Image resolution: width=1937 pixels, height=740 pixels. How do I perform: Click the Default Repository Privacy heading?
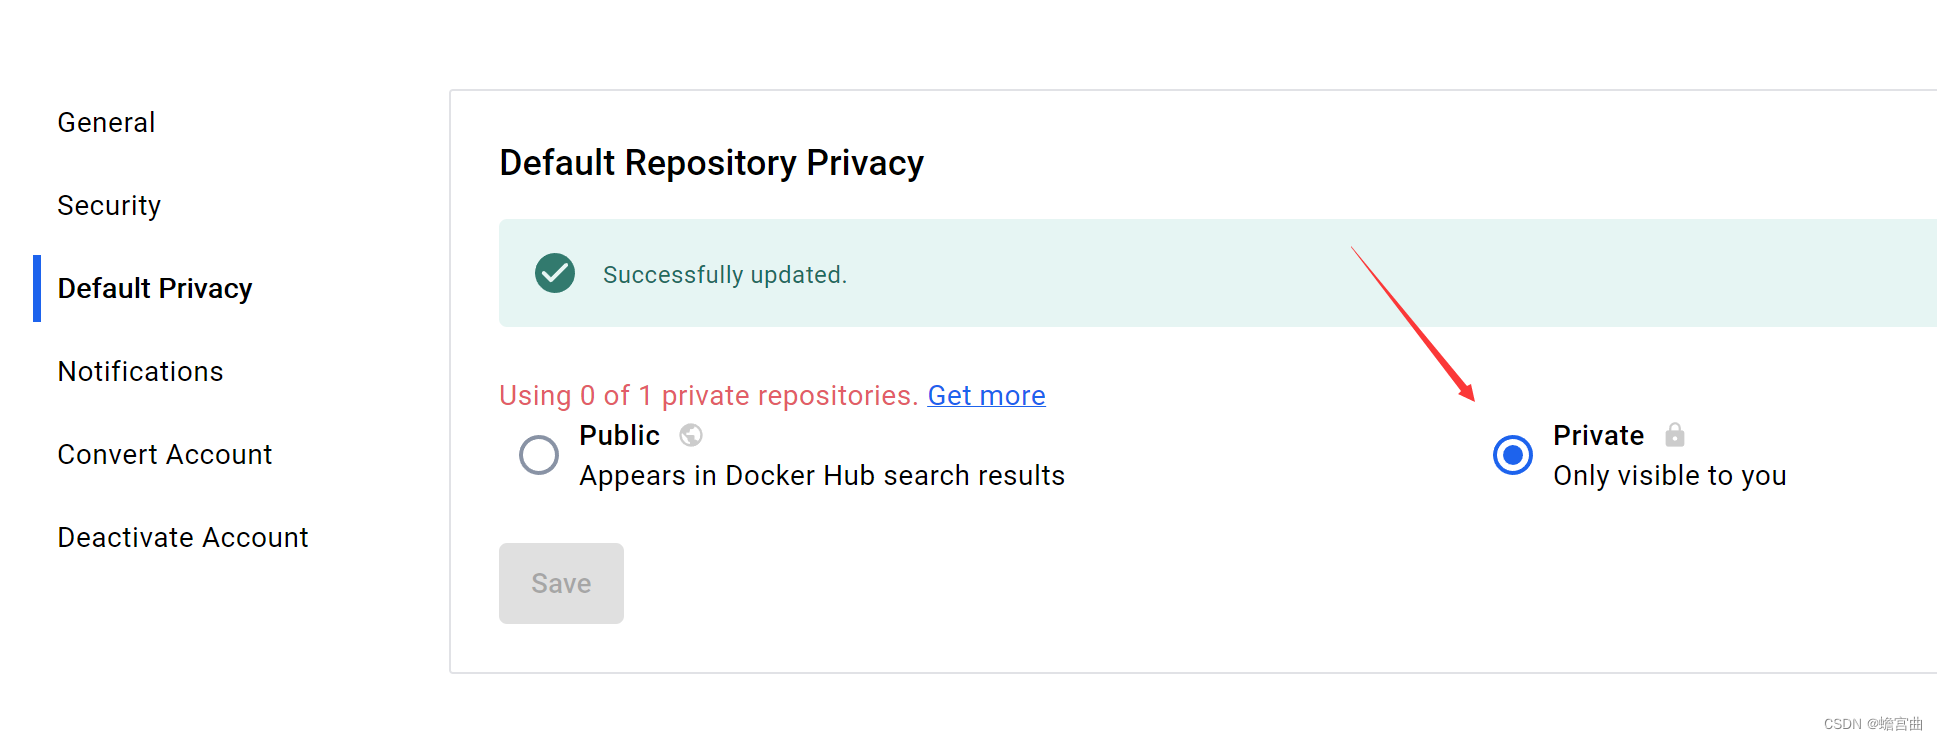coord(711,162)
